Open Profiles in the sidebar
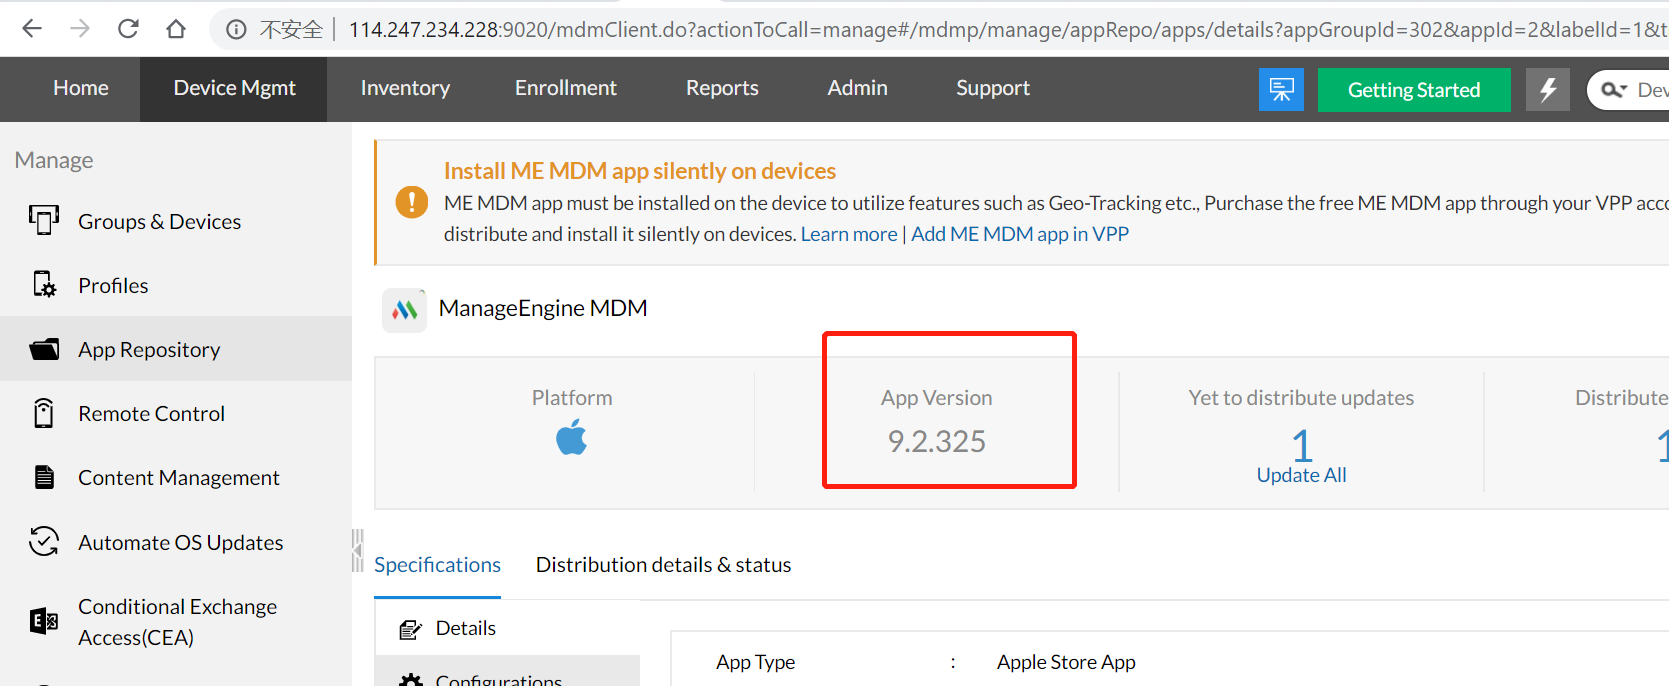The height and width of the screenshot is (686, 1669). (113, 285)
